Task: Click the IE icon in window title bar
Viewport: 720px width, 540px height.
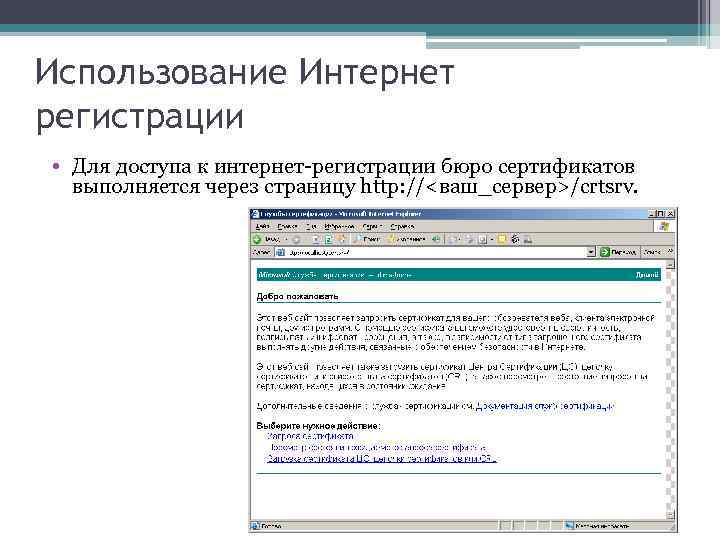Action: [255, 214]
